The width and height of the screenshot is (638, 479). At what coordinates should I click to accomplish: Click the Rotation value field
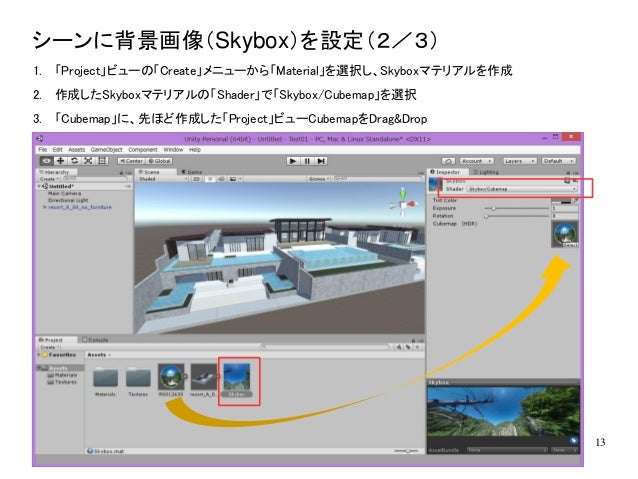565,216
